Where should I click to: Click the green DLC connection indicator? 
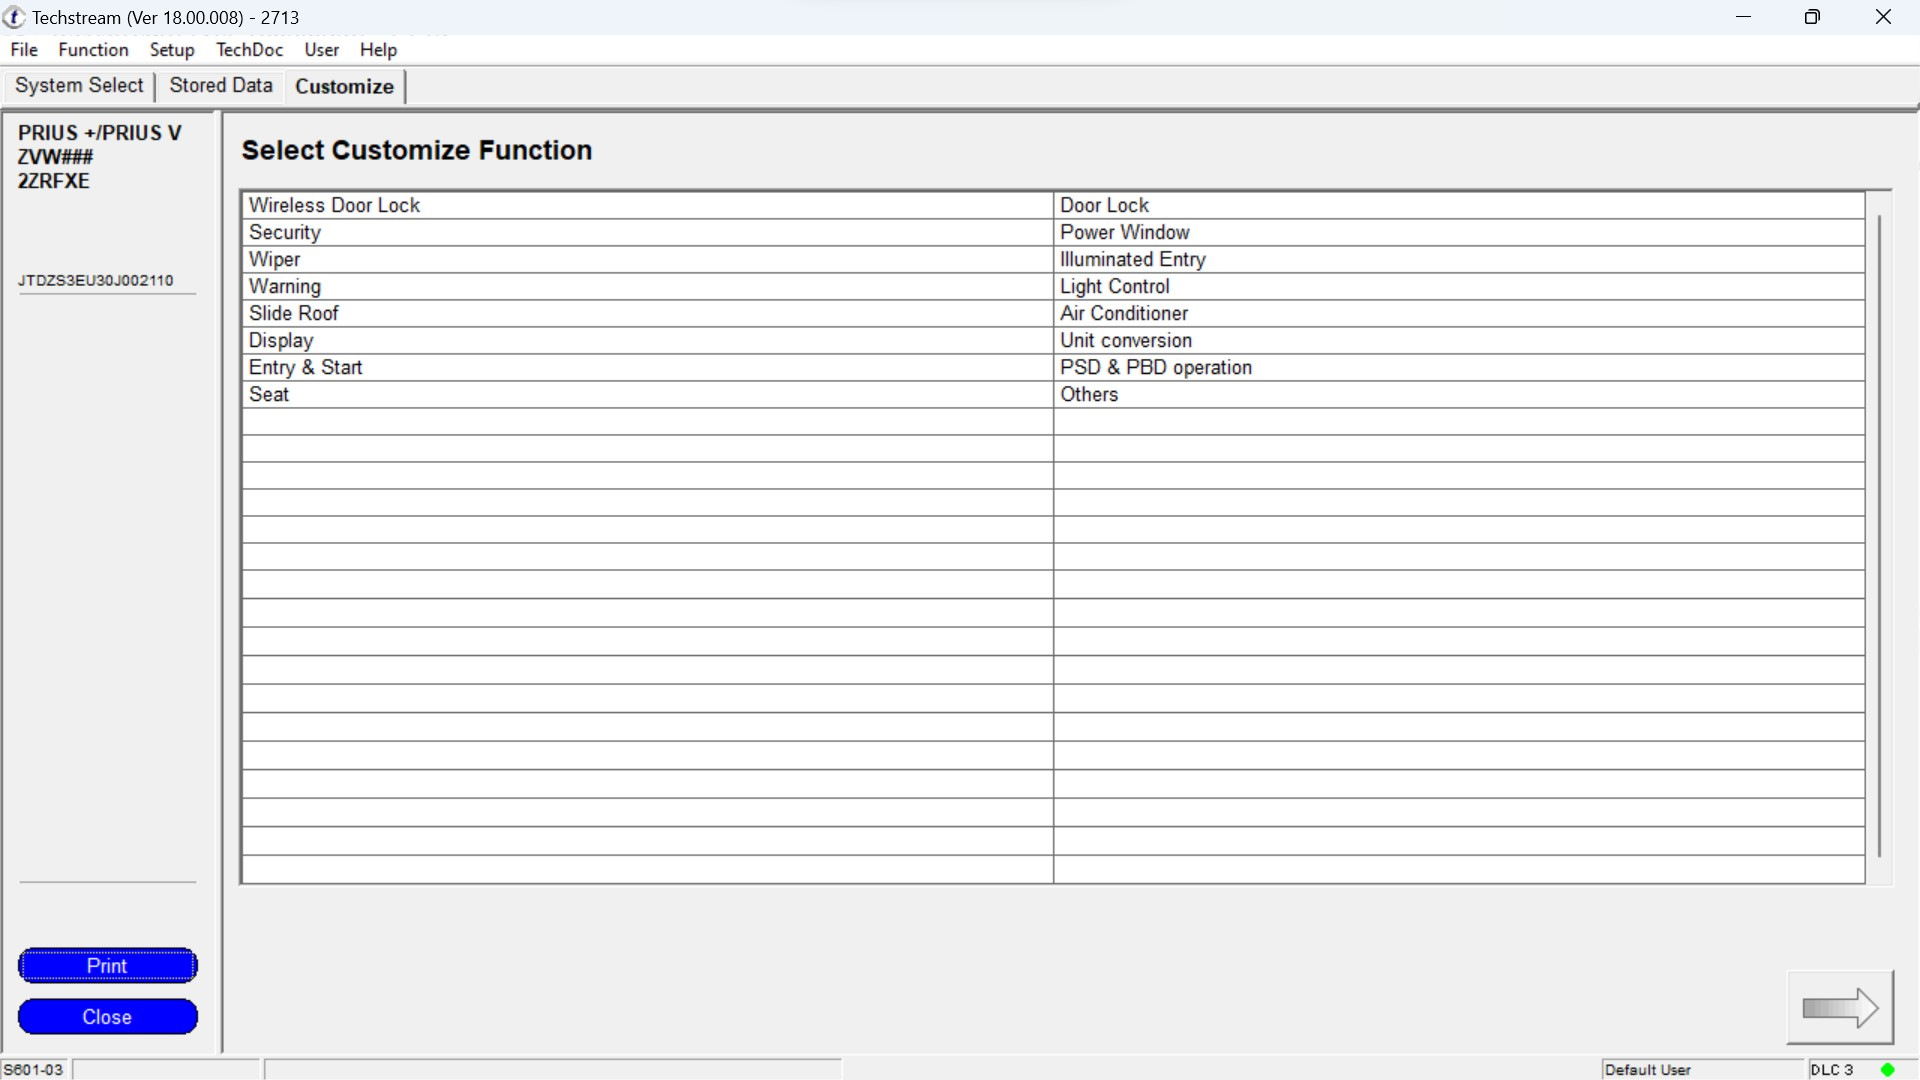(1887, 1070)
